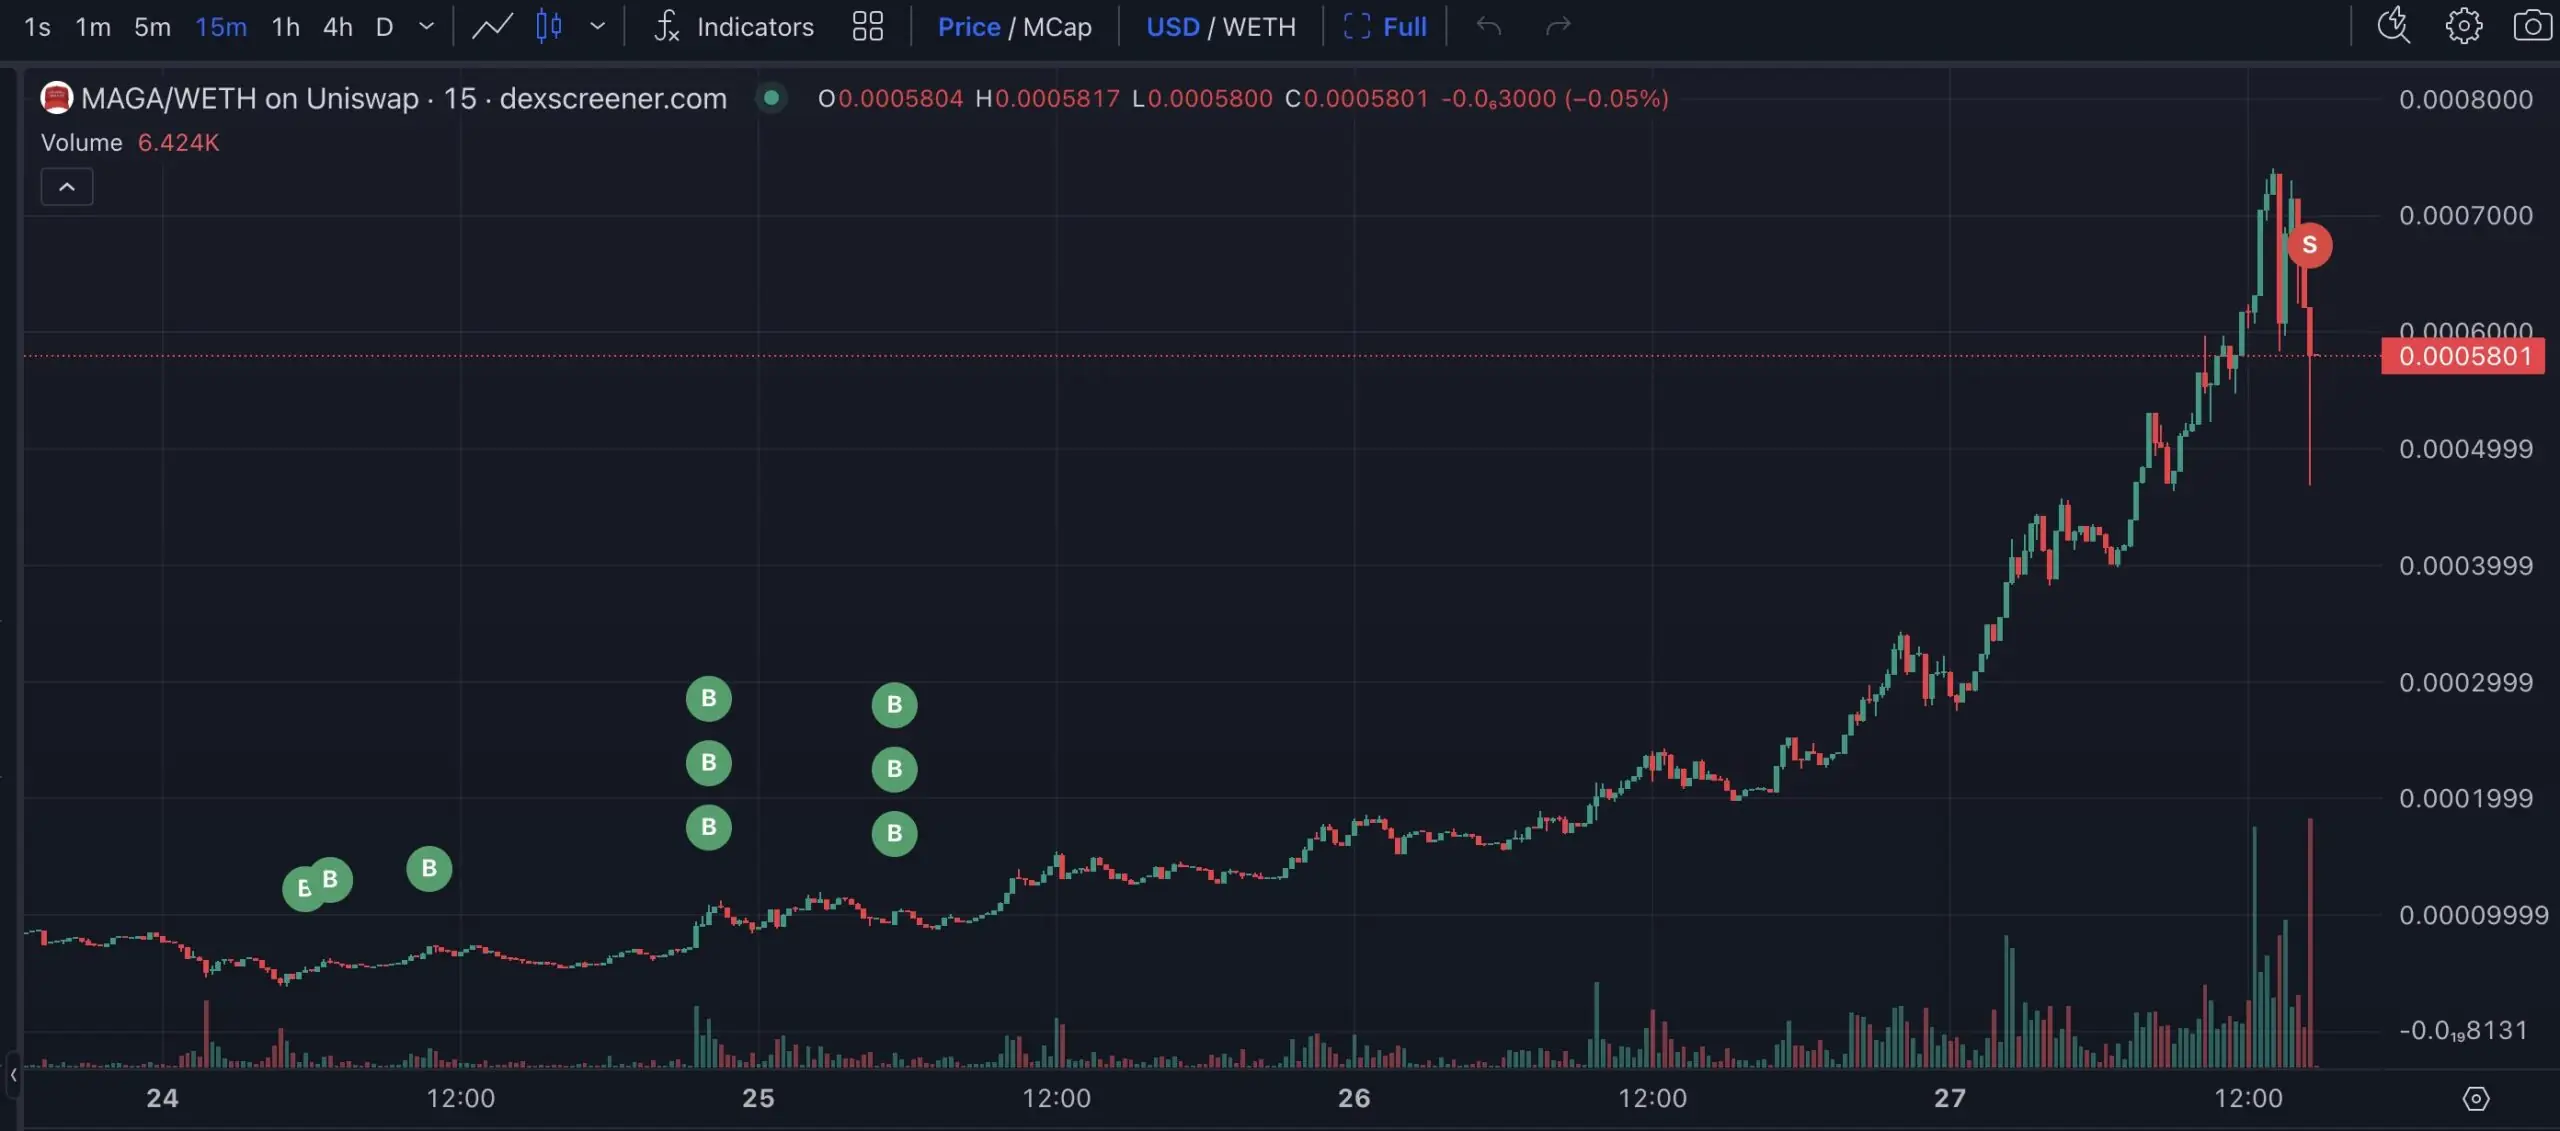Switch to the 5m timeframe
Screen dimensions: 2560x1131
click(152, 27)
